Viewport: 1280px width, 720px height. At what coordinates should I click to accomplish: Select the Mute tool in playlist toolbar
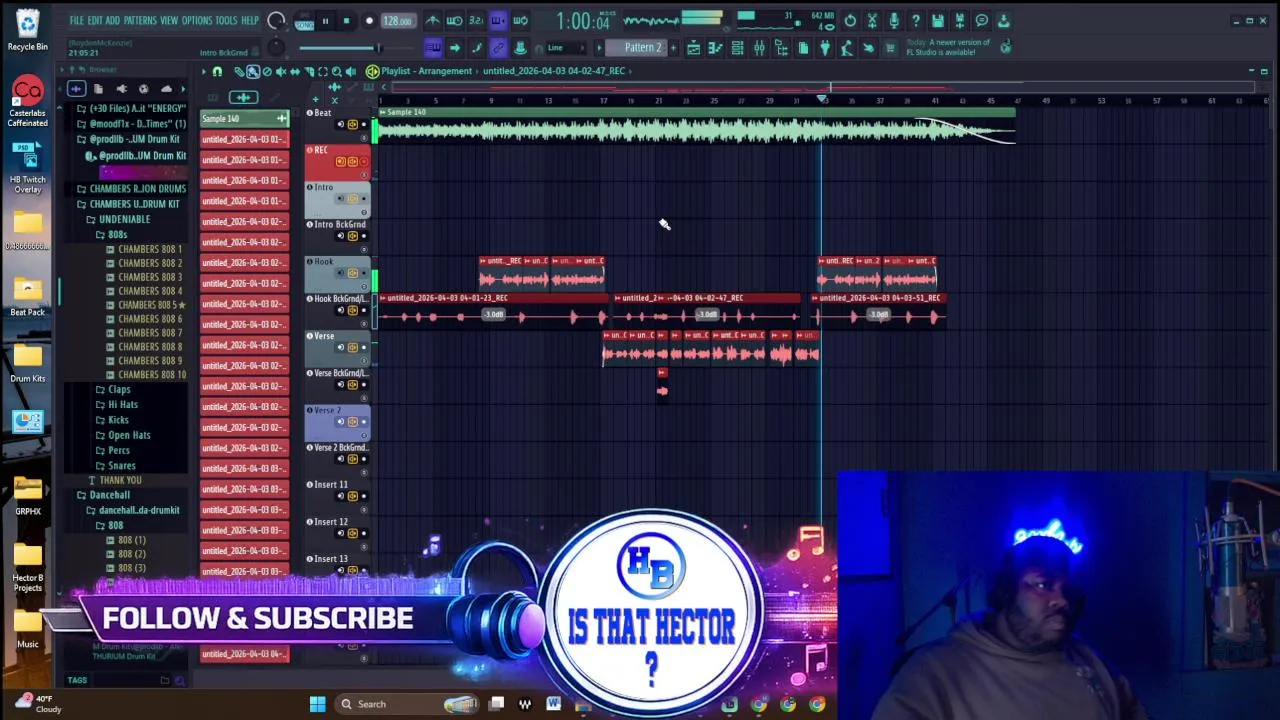pos(280,71)
